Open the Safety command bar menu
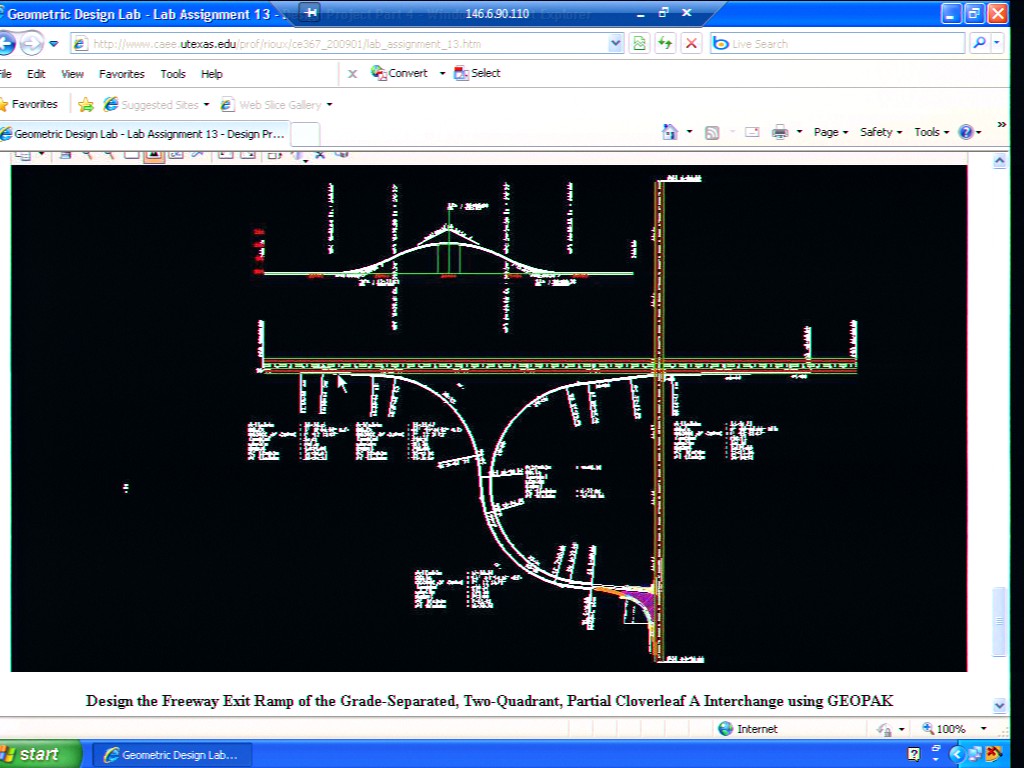Viewport: 1024px width, 768px height. [x=880, y=132]
